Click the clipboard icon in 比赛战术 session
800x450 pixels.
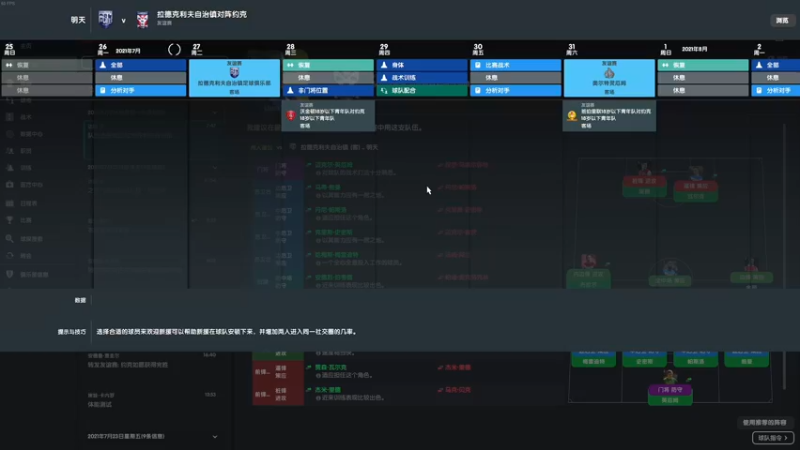pos(478,65)
